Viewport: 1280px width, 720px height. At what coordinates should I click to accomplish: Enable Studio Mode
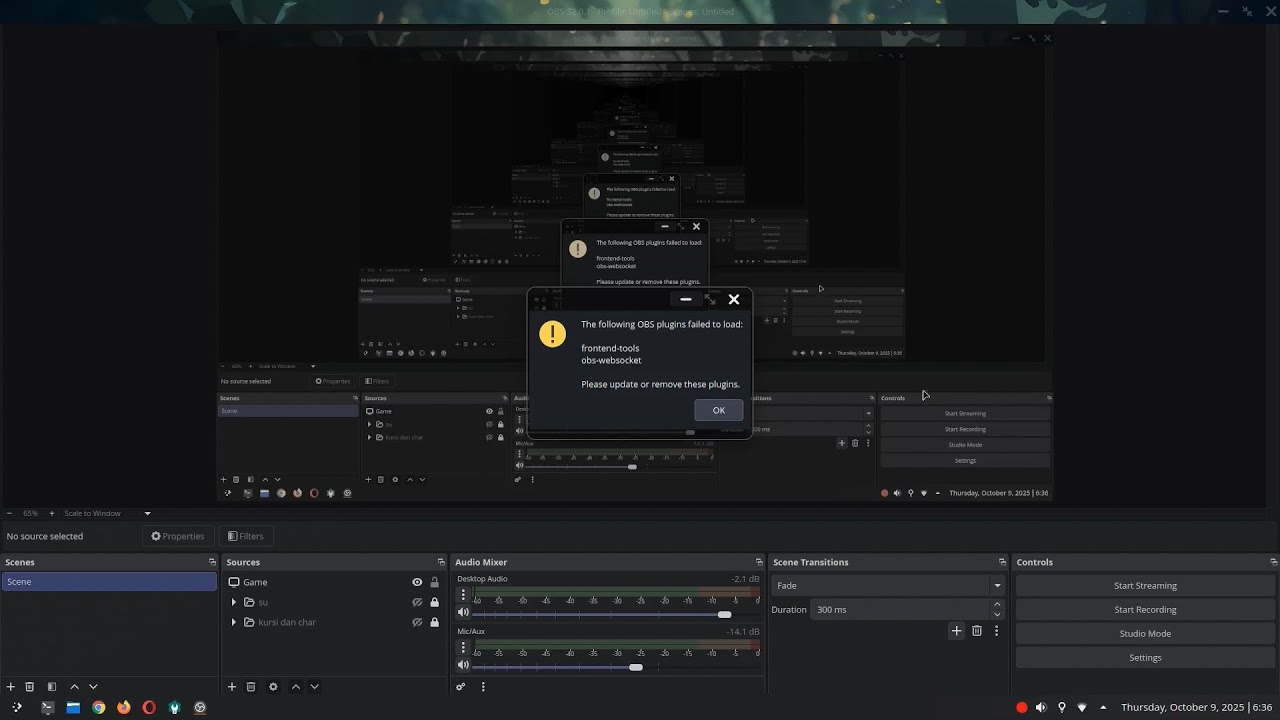[x=1145, y=634]
